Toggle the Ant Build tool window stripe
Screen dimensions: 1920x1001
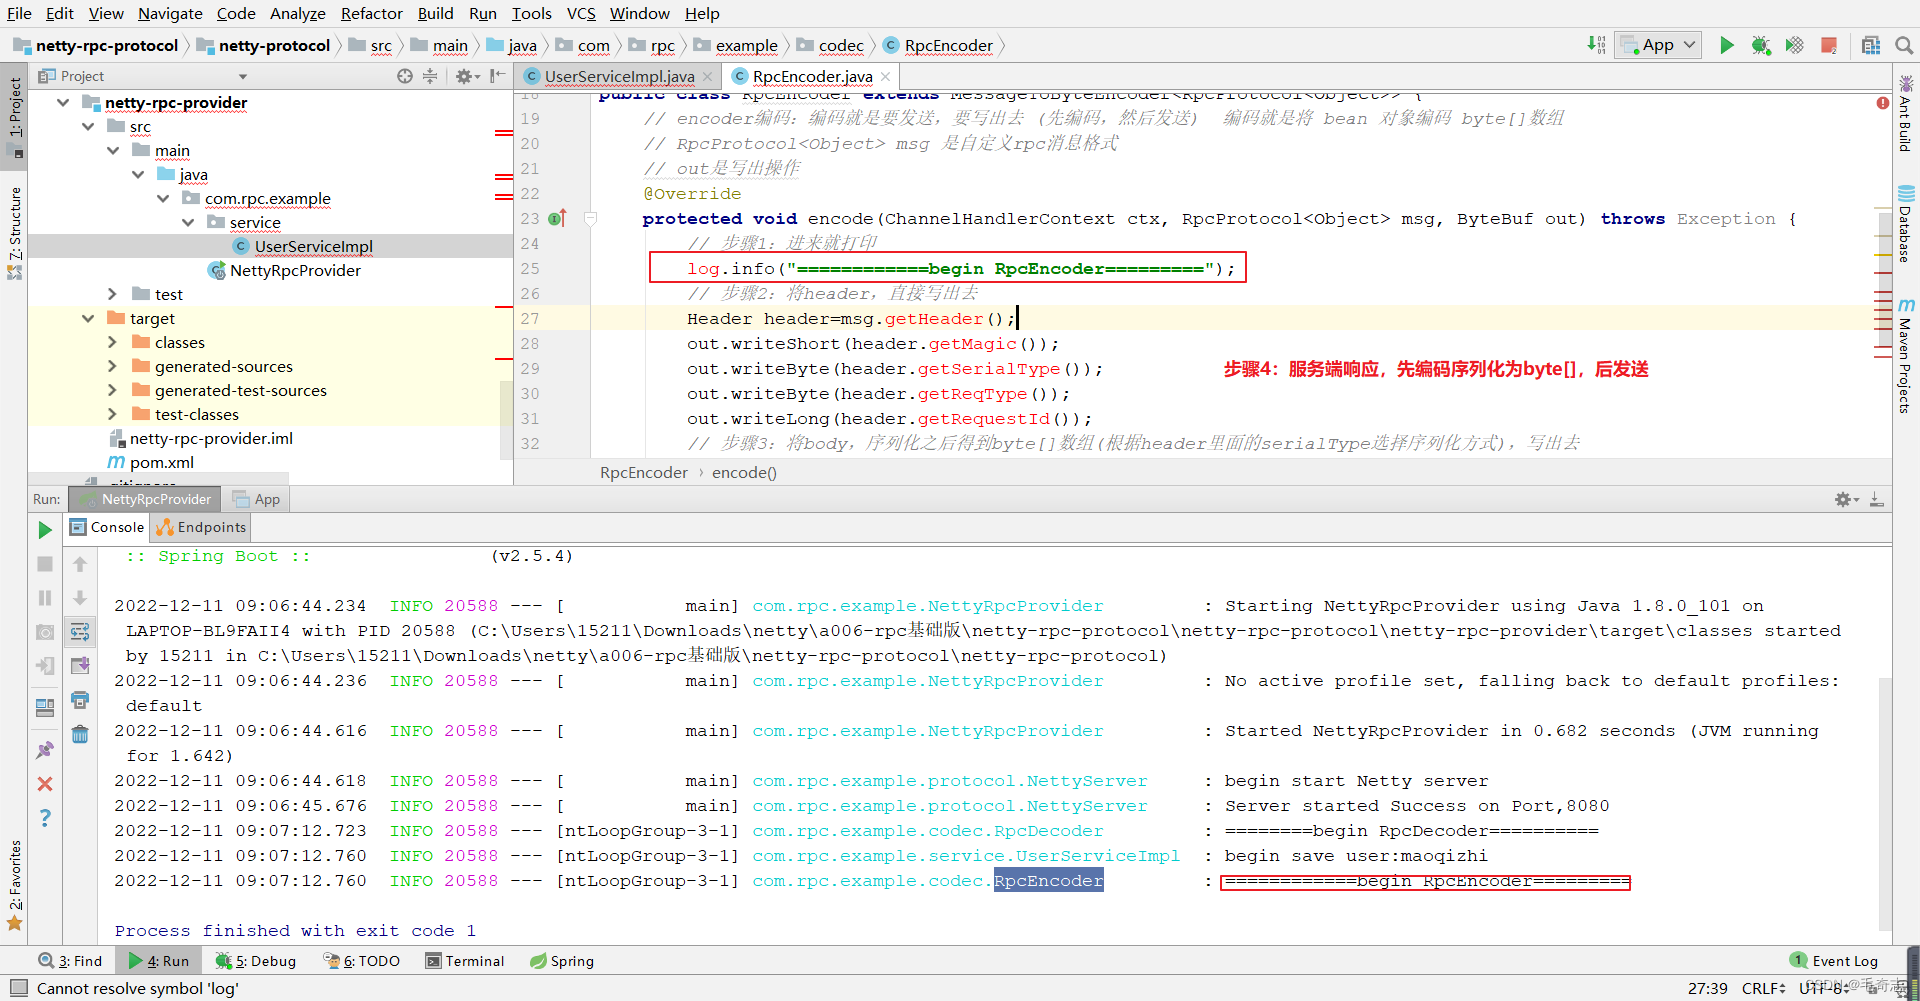tap(1906, 115)
